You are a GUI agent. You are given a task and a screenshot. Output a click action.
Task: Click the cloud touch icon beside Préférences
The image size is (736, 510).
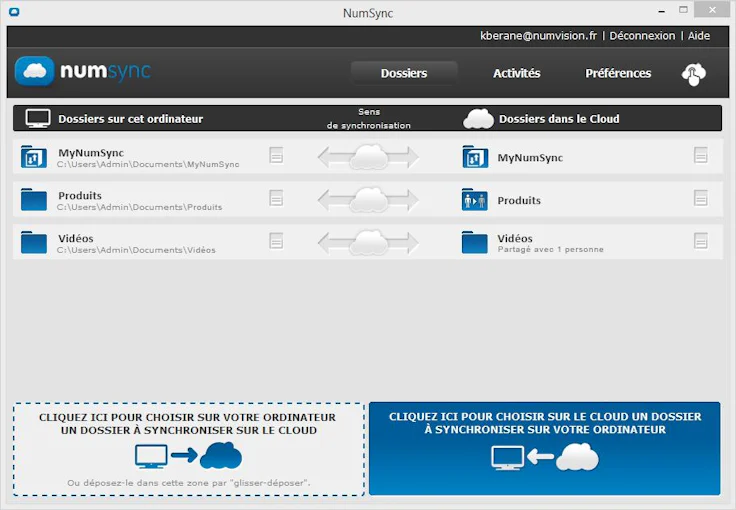click(x=694, y=74)
